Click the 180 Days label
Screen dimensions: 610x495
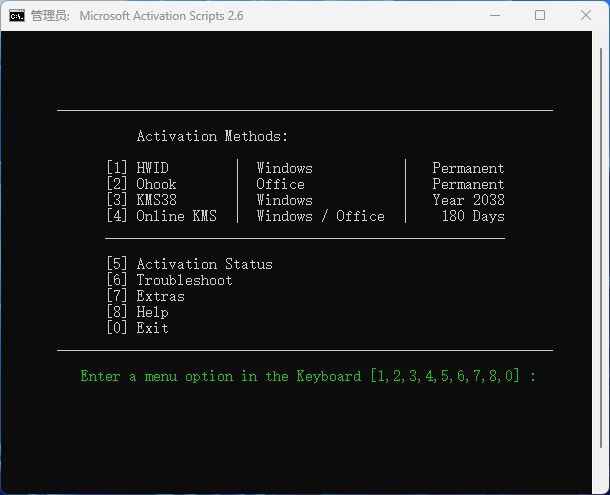point(472,216)
